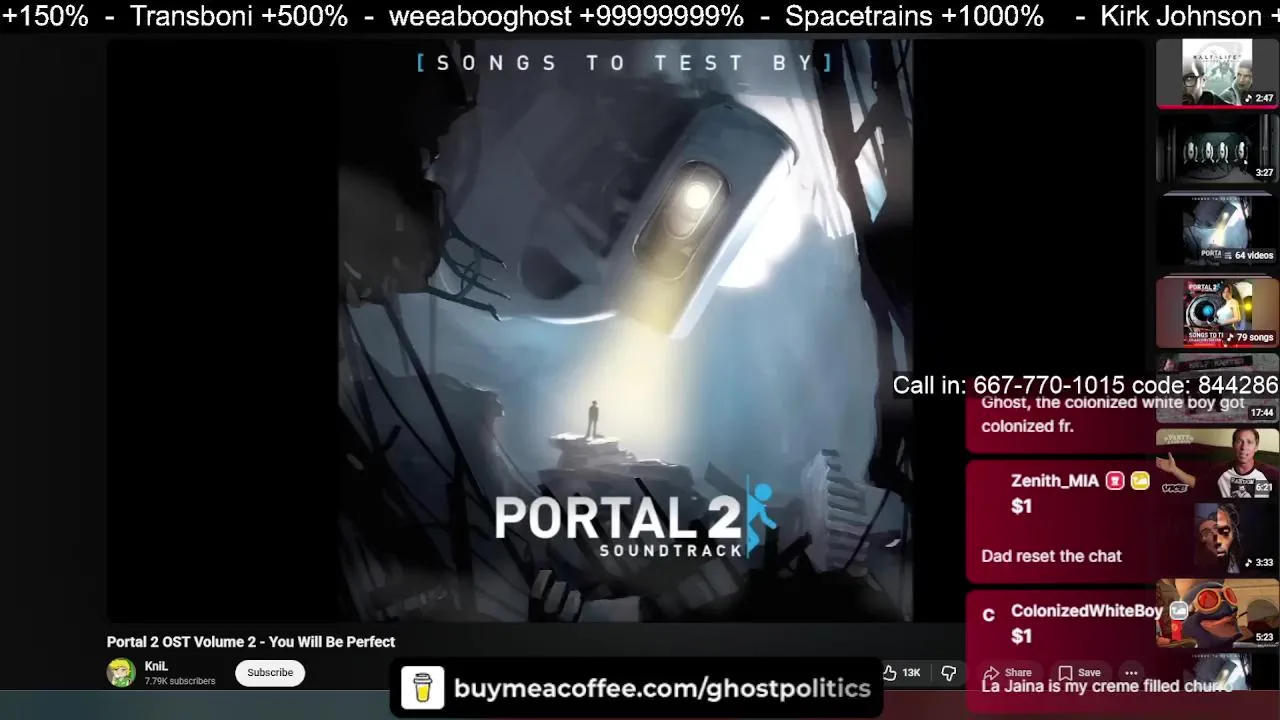Click the KniL channel avatar

point(121,673)
